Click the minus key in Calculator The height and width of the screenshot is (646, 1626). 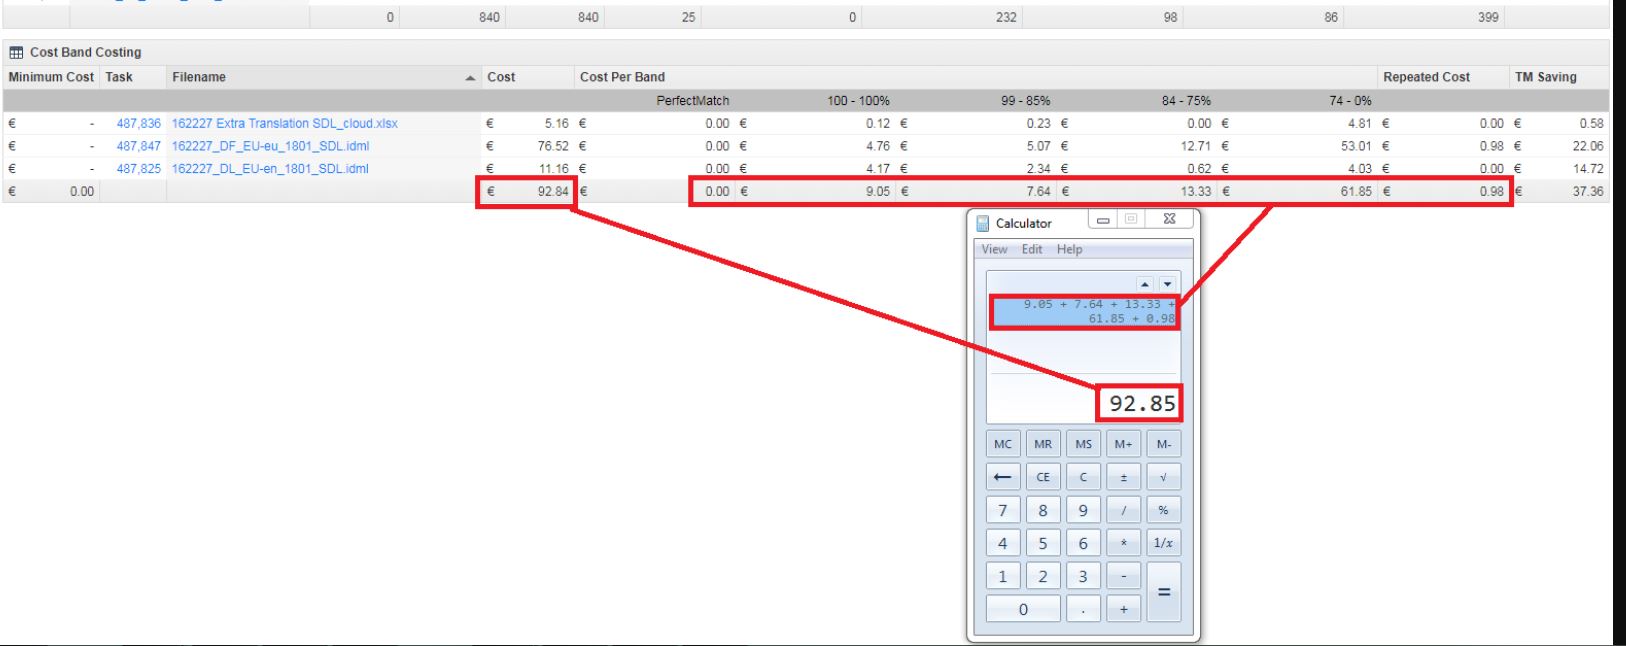click(1123, 576)
